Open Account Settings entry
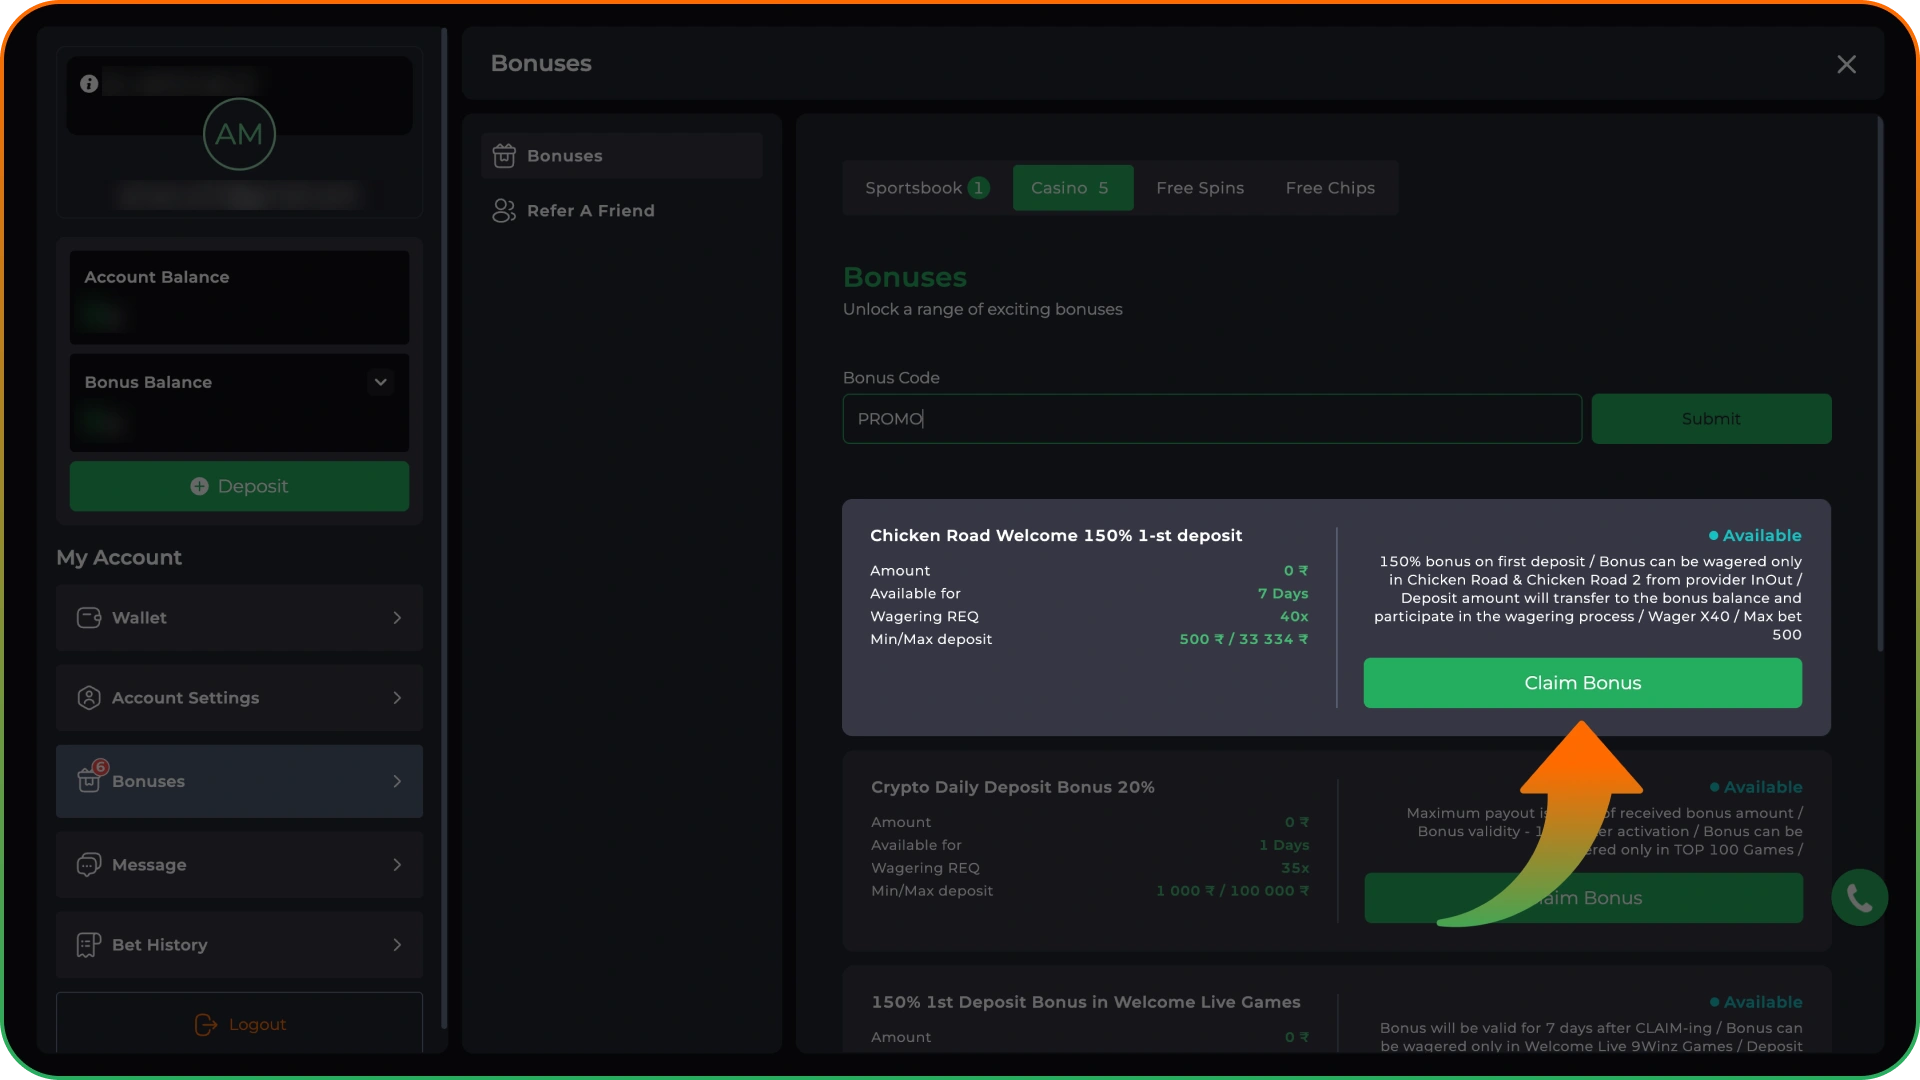The image size is (1920, 1080). click(x=239, y=698)
